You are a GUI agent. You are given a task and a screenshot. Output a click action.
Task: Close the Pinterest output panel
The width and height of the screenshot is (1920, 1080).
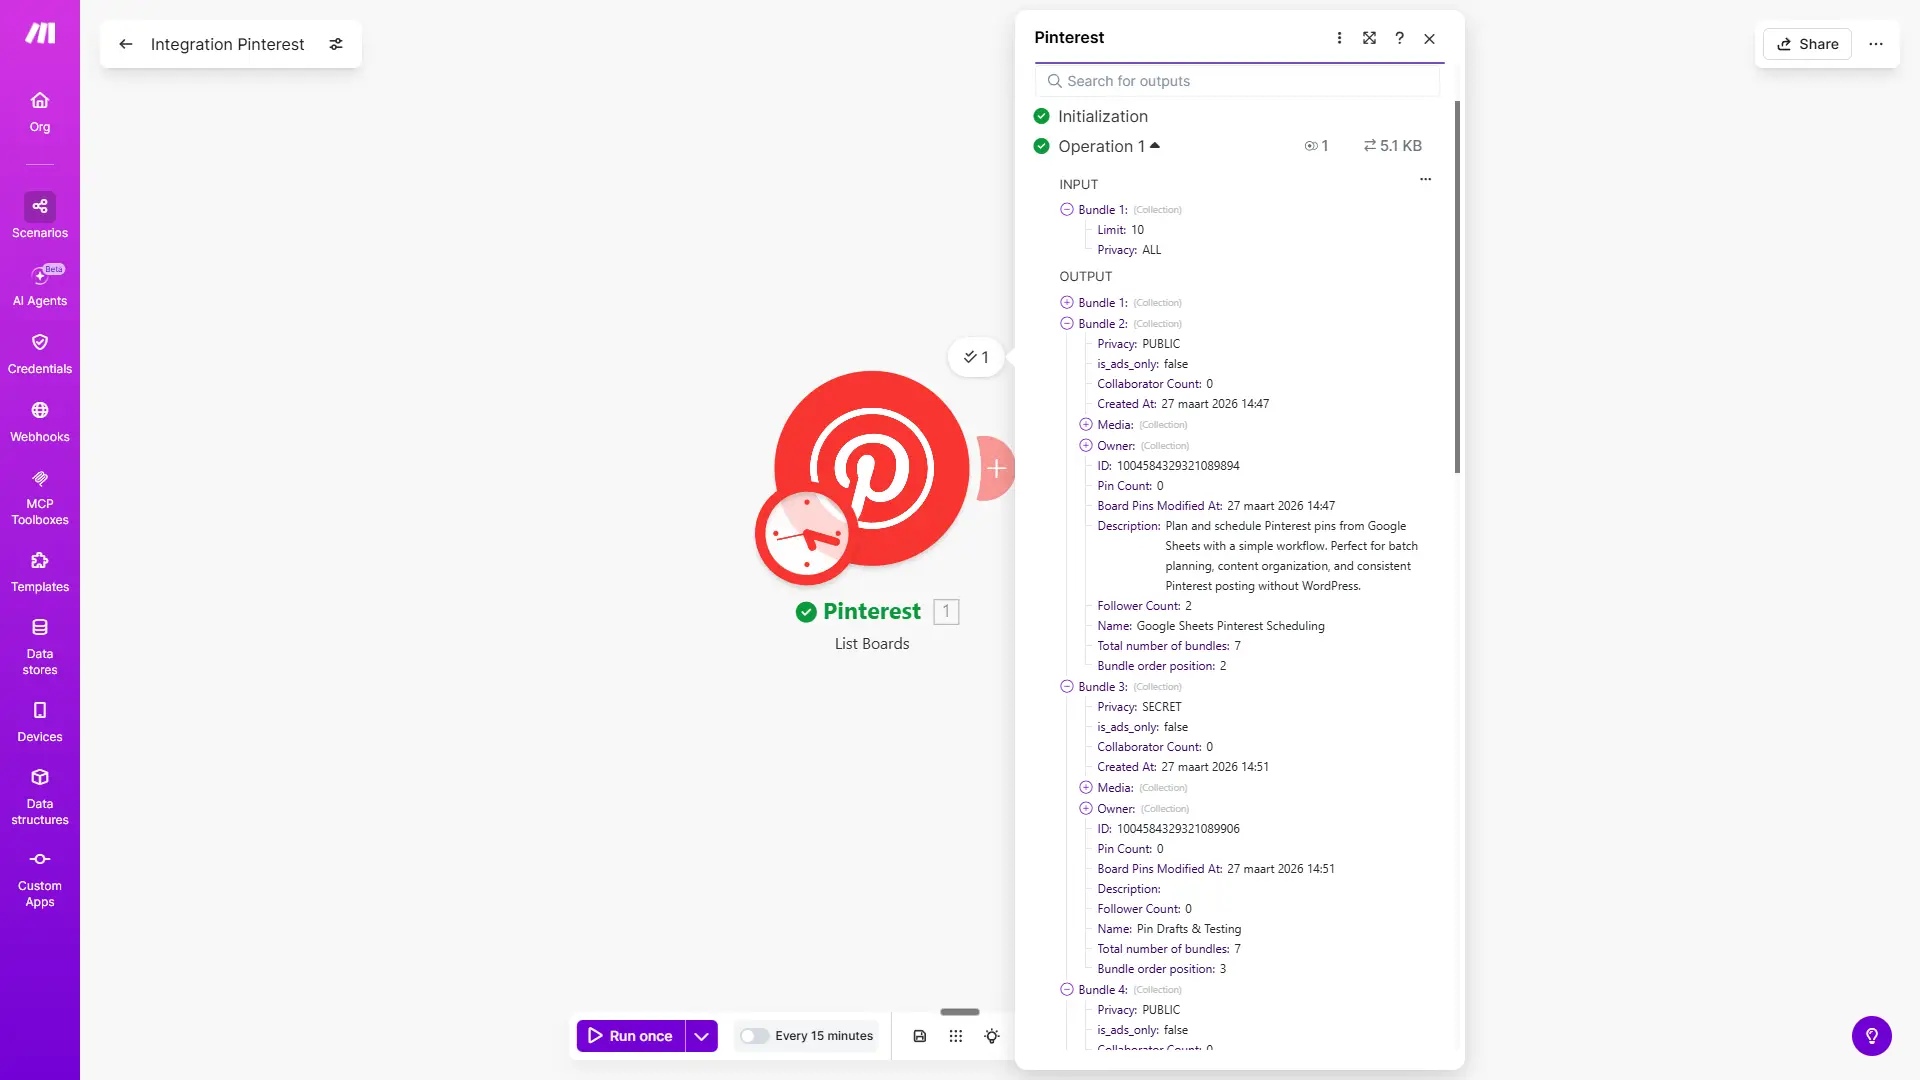tap(1429, 39)
